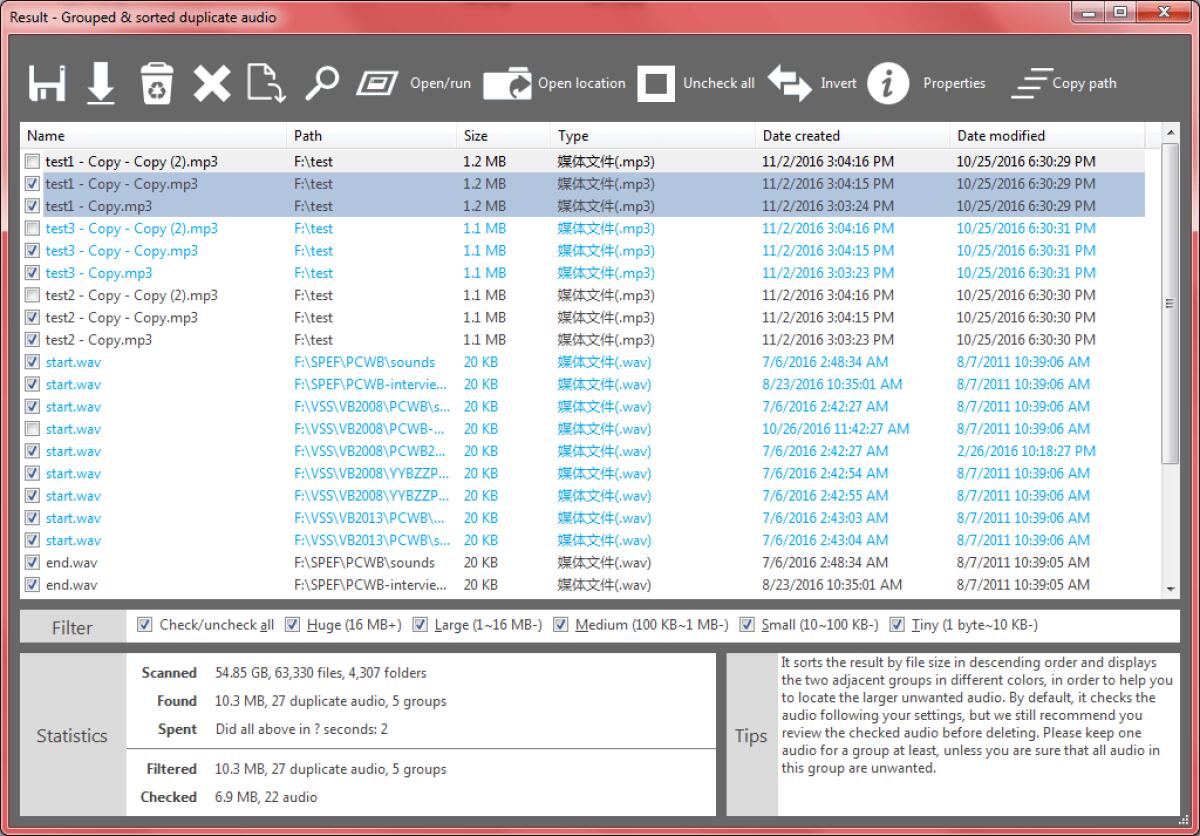Click the red X delete icon
Image resolution: width=1200 pixels, height=836 pixels.
[212, 83]
